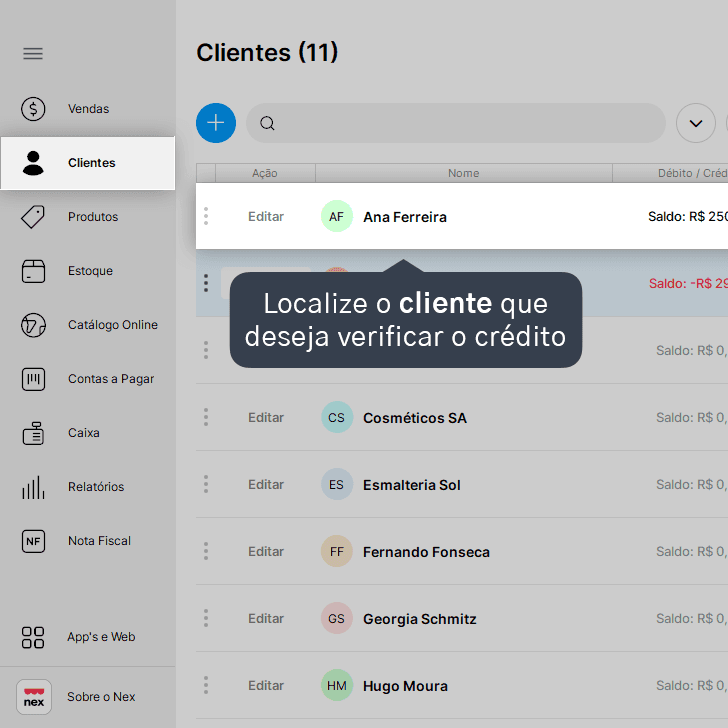Click Editar for Georgia Schmitz
728x728 pixels.
[266, 619]
